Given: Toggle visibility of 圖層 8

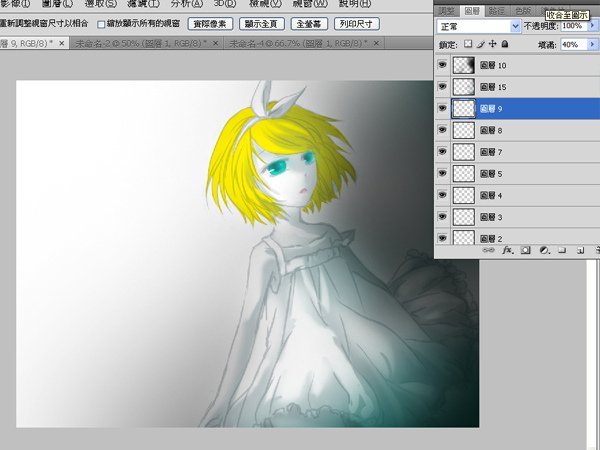Looking at the screenshot, I should 442,130.
